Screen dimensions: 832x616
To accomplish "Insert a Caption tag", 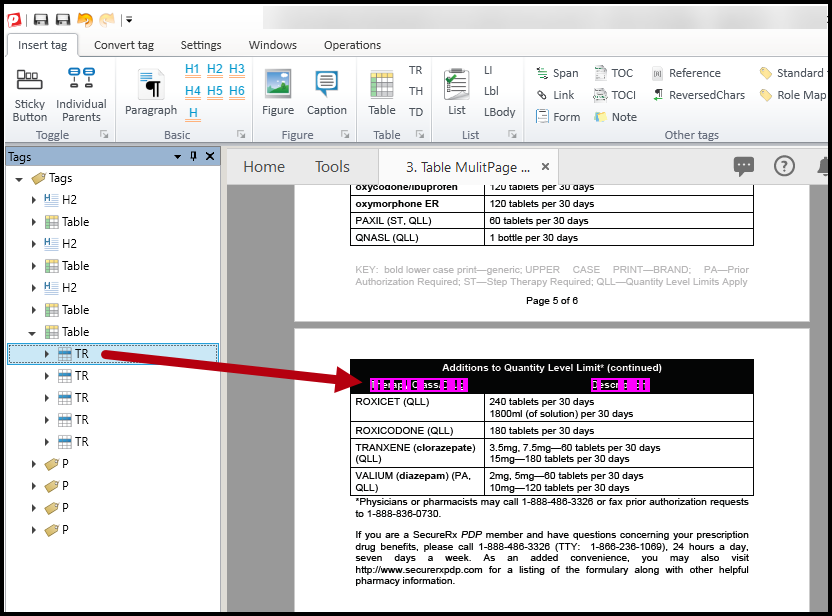I will (x=327, y=92).
